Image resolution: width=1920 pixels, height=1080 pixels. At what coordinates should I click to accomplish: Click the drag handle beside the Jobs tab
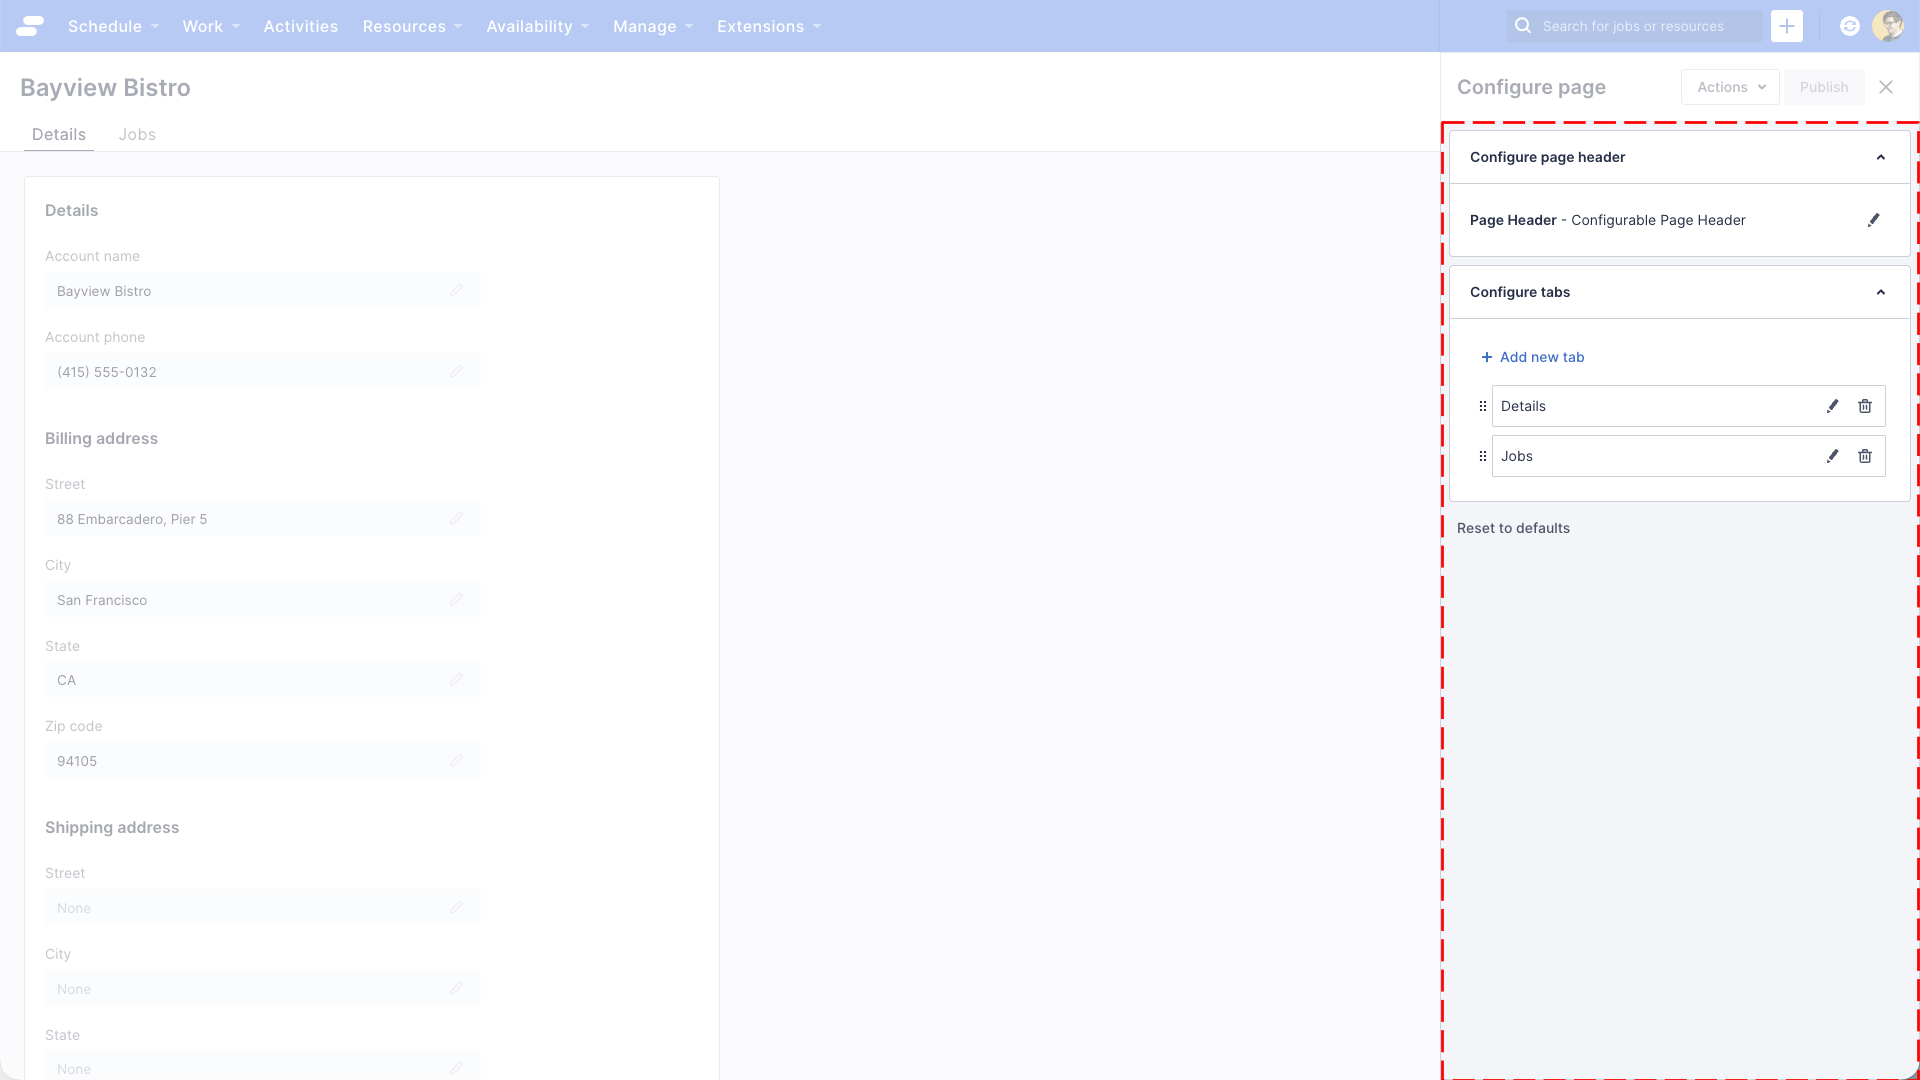[1483, 456]
